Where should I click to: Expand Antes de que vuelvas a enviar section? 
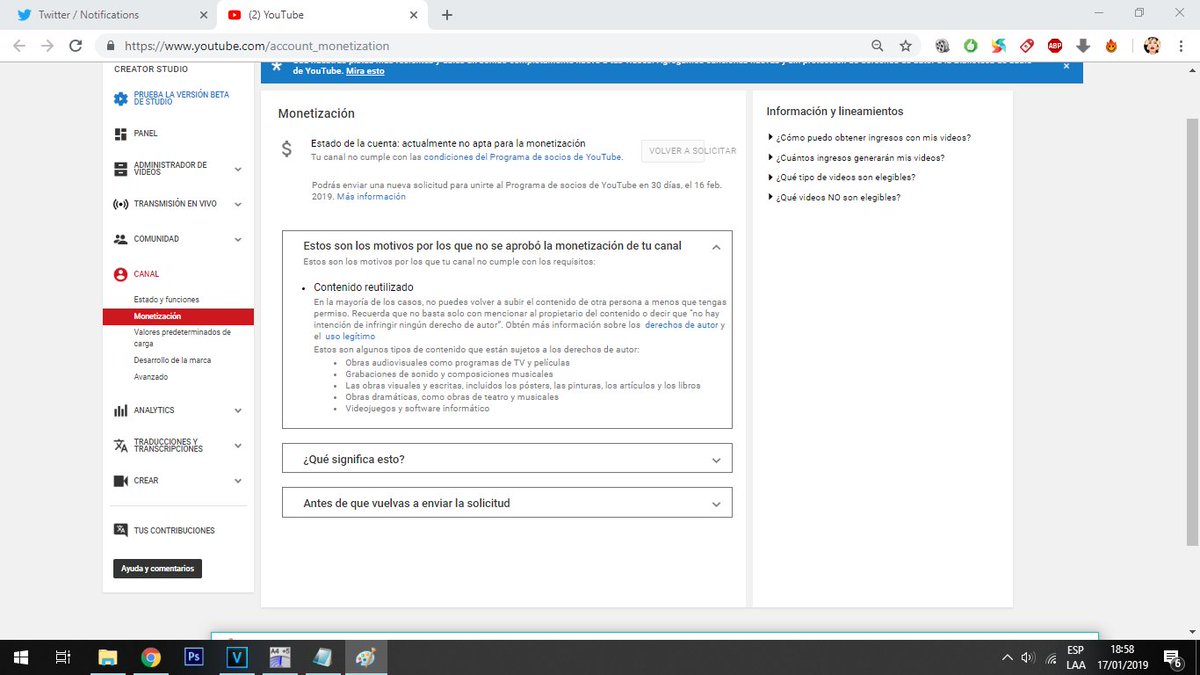click(x=507, y=503)
